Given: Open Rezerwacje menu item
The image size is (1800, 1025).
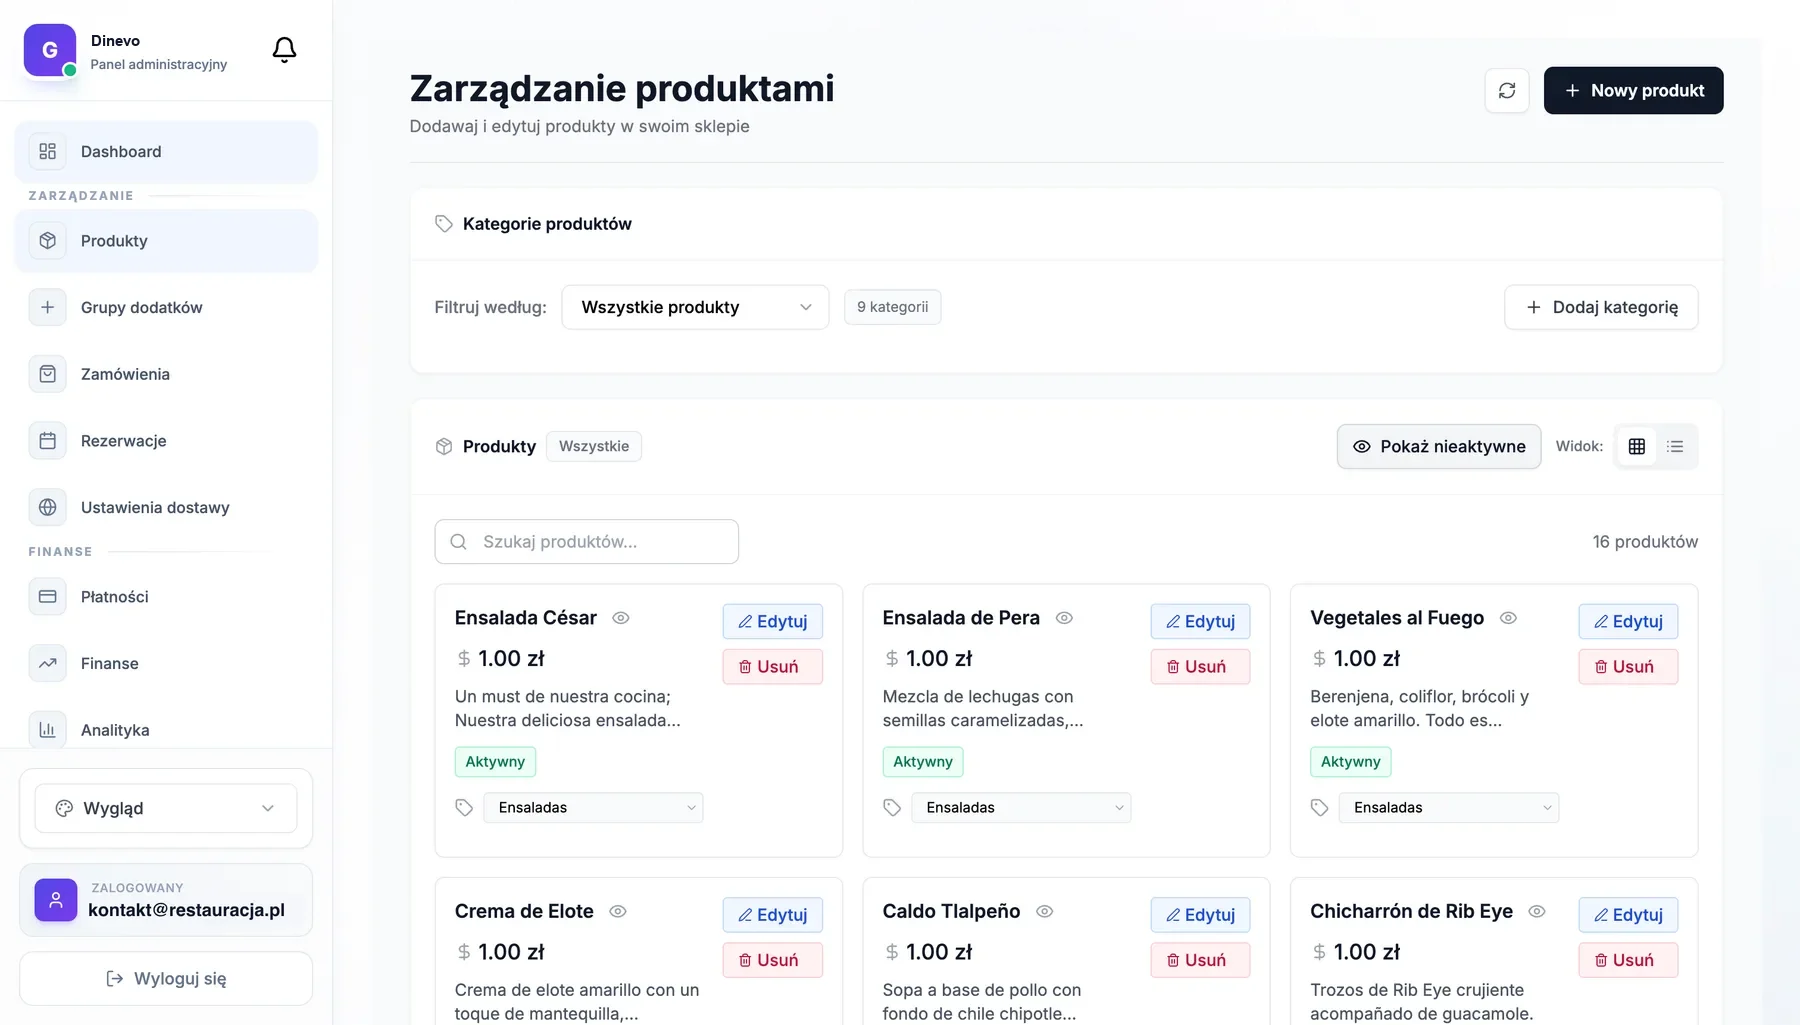Looking at the screenshot, I should pyautogui.click(x=166, y=441).
